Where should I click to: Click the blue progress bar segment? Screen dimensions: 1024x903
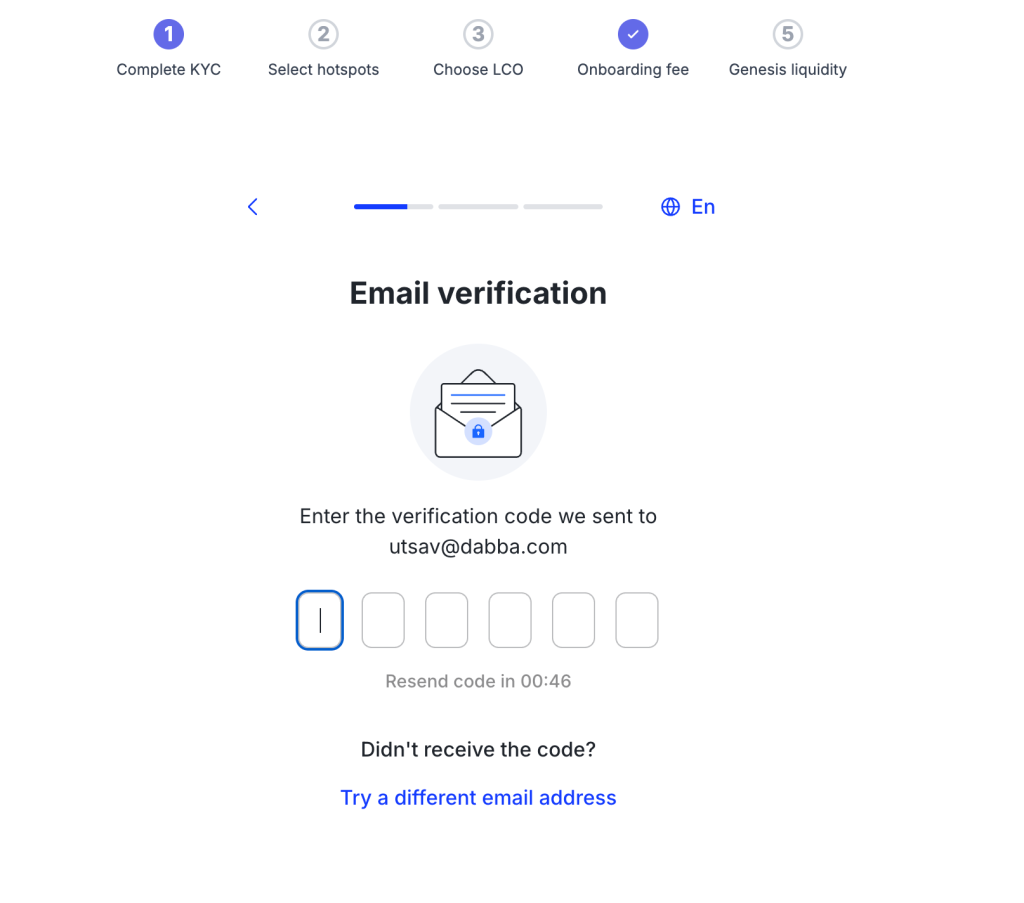(381, 206)
